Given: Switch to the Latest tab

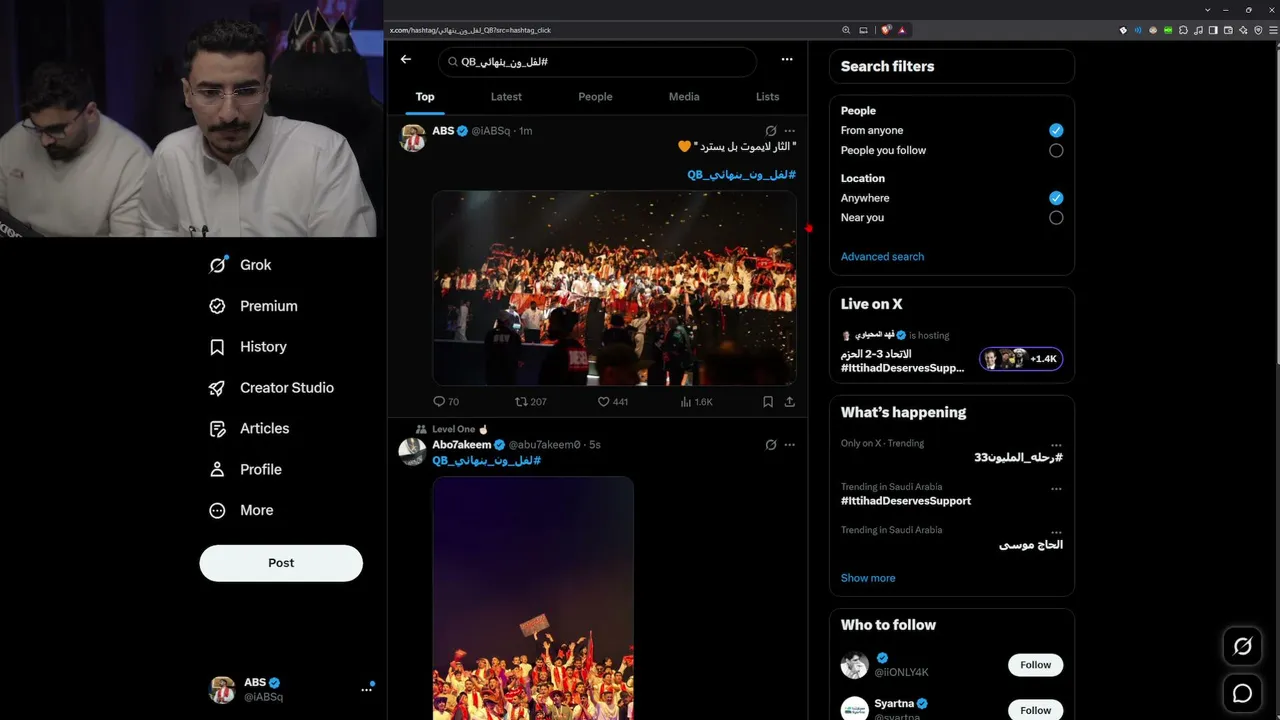Looking at the screenshot, I should pos(506,97).
